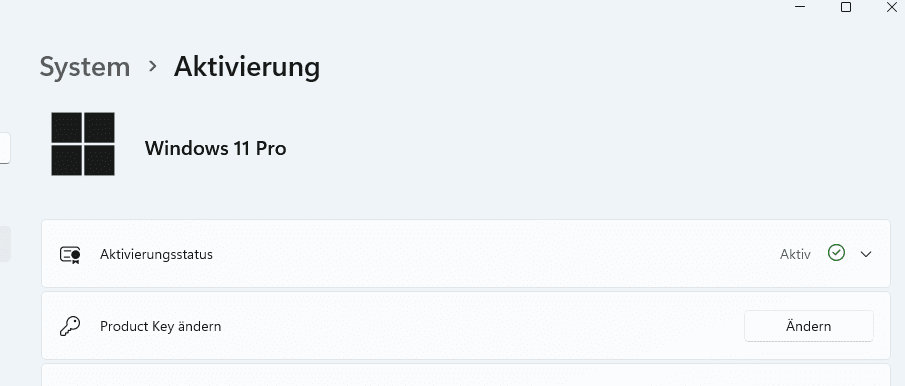Image resolution: width=905 pixels, height=386 pixels.
Task: Click the Aktiv status text
Action: click(x=795, y=254)
